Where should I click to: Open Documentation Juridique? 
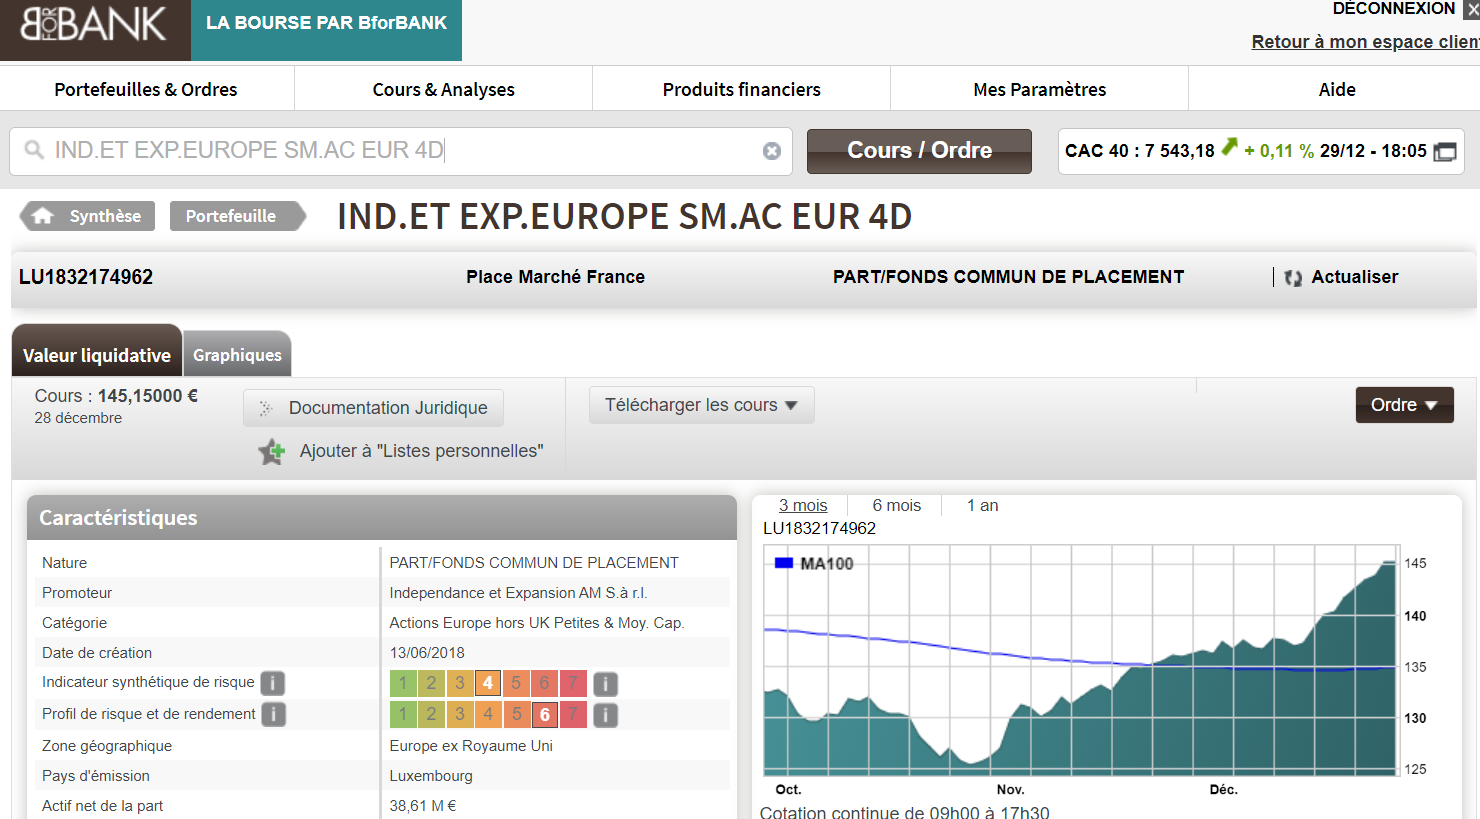click(373, 408)
